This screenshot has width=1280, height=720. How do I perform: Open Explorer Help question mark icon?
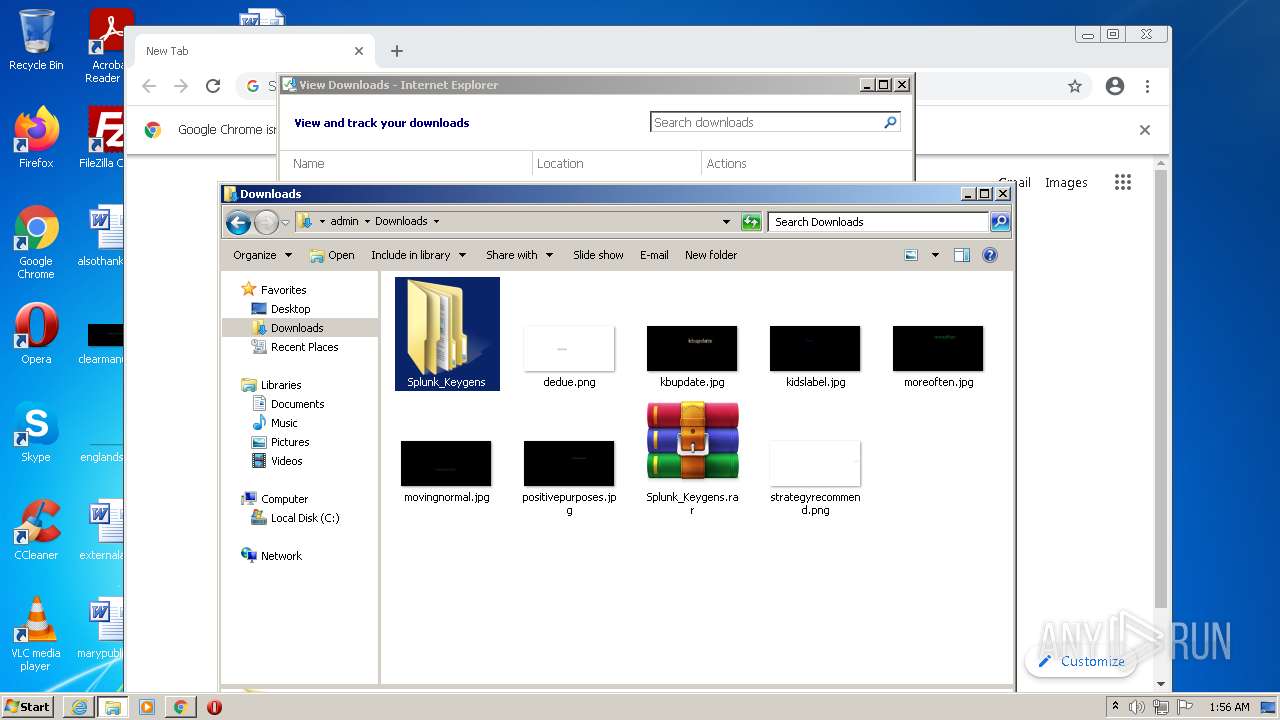tap(990, 255)
